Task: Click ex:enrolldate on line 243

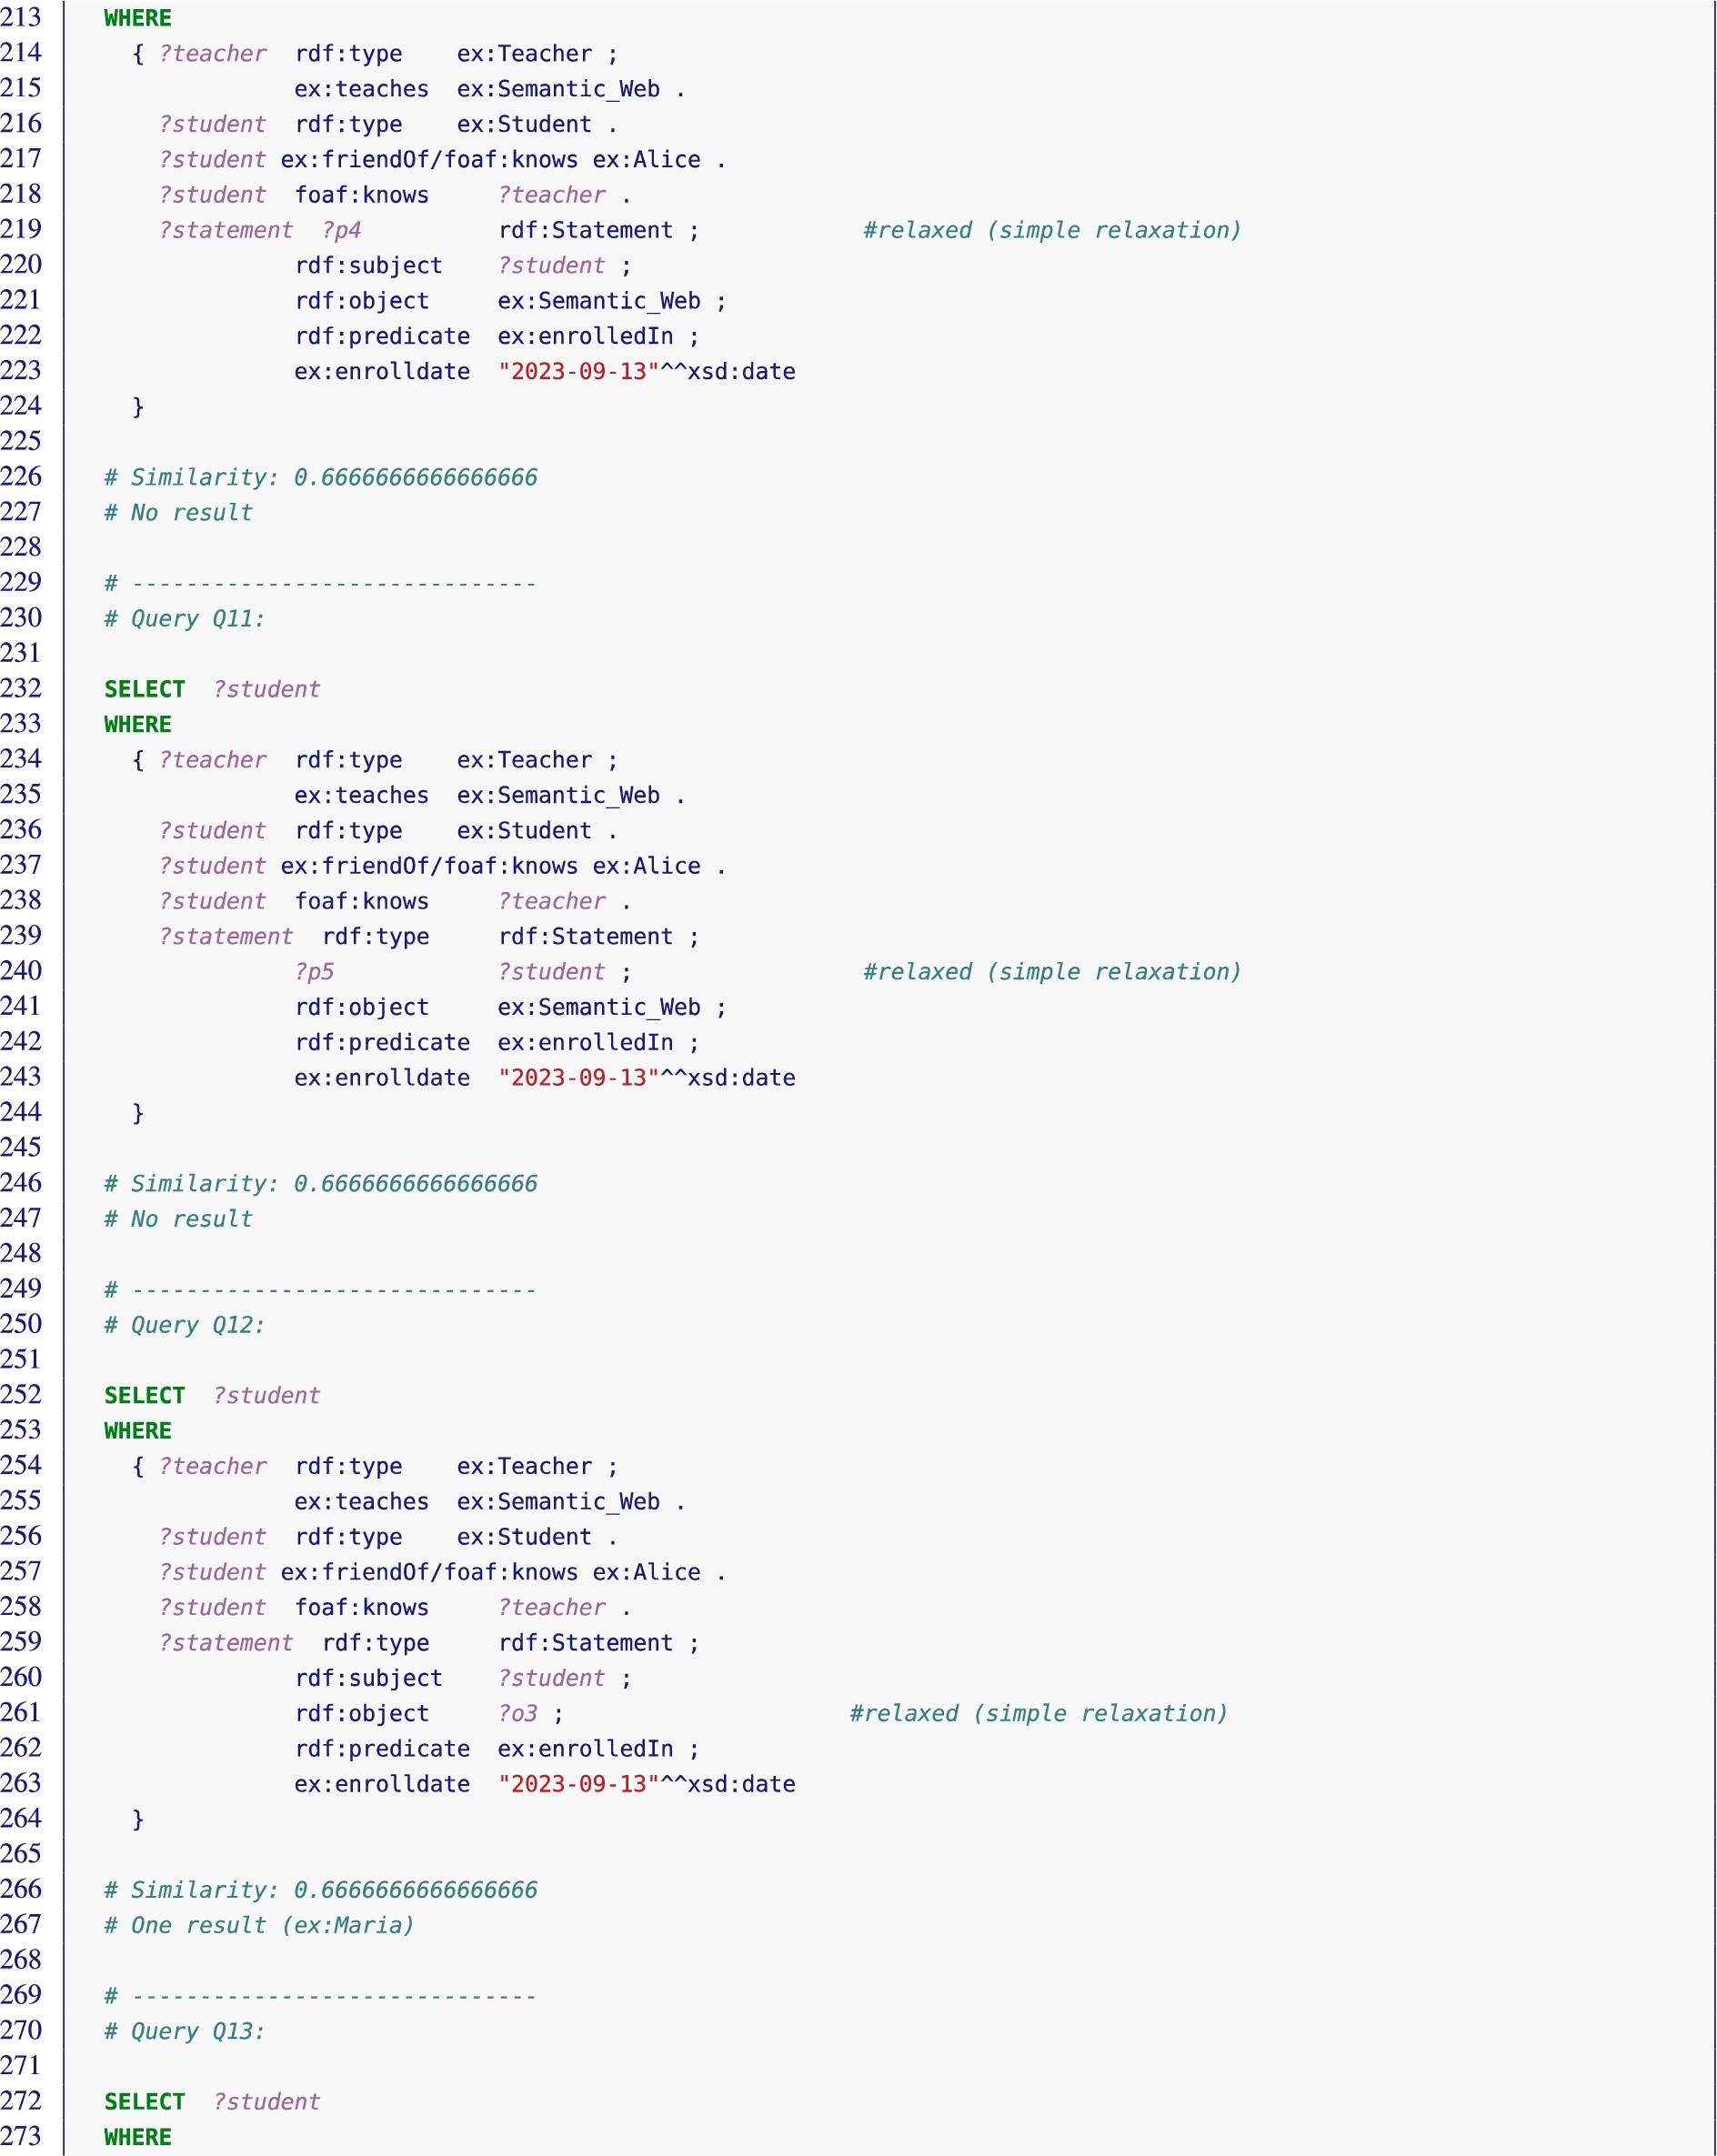Action: pyautogui.click(x=382, y=1078)
